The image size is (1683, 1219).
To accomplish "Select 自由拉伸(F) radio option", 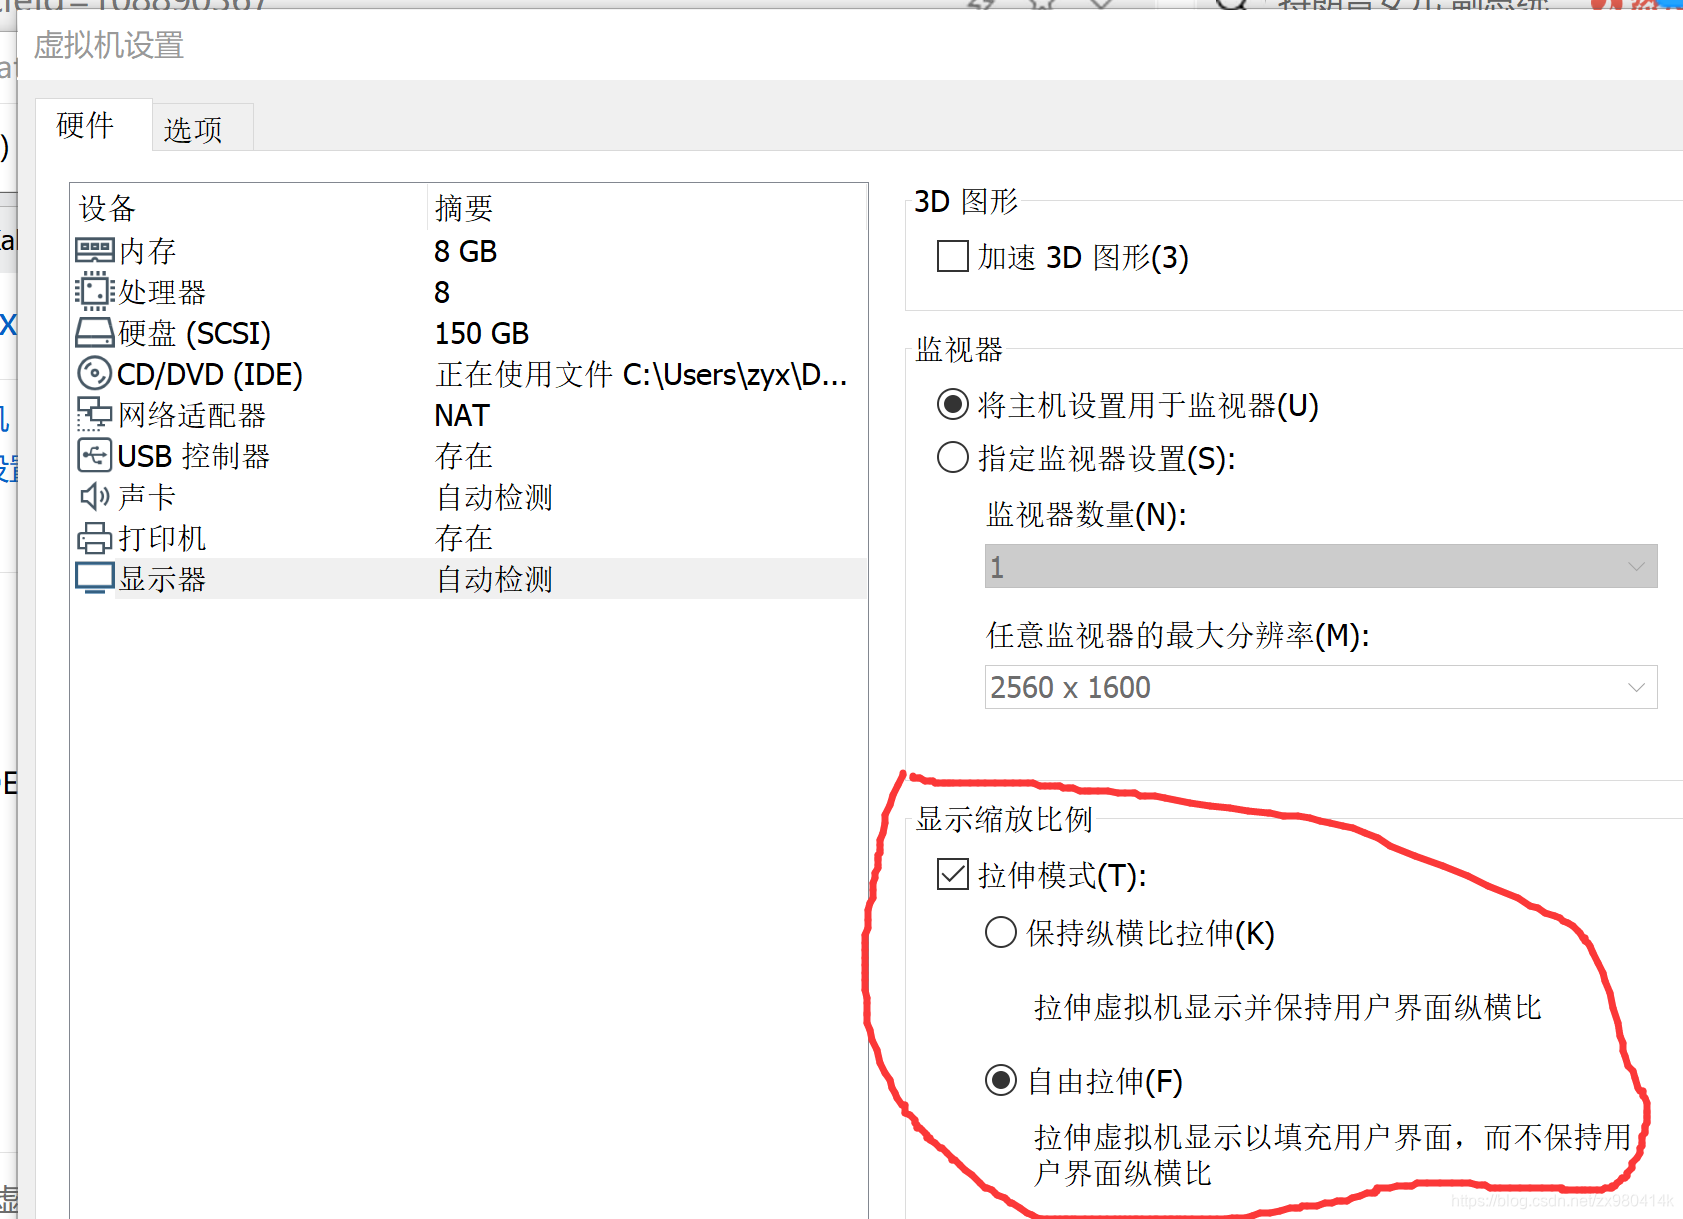I will (1000, 1080).
